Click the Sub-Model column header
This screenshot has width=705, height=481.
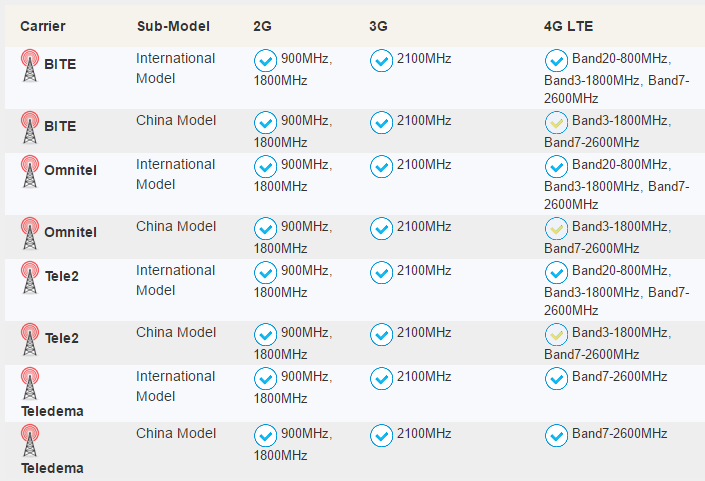pyautogui.click(x=173, y=26)
